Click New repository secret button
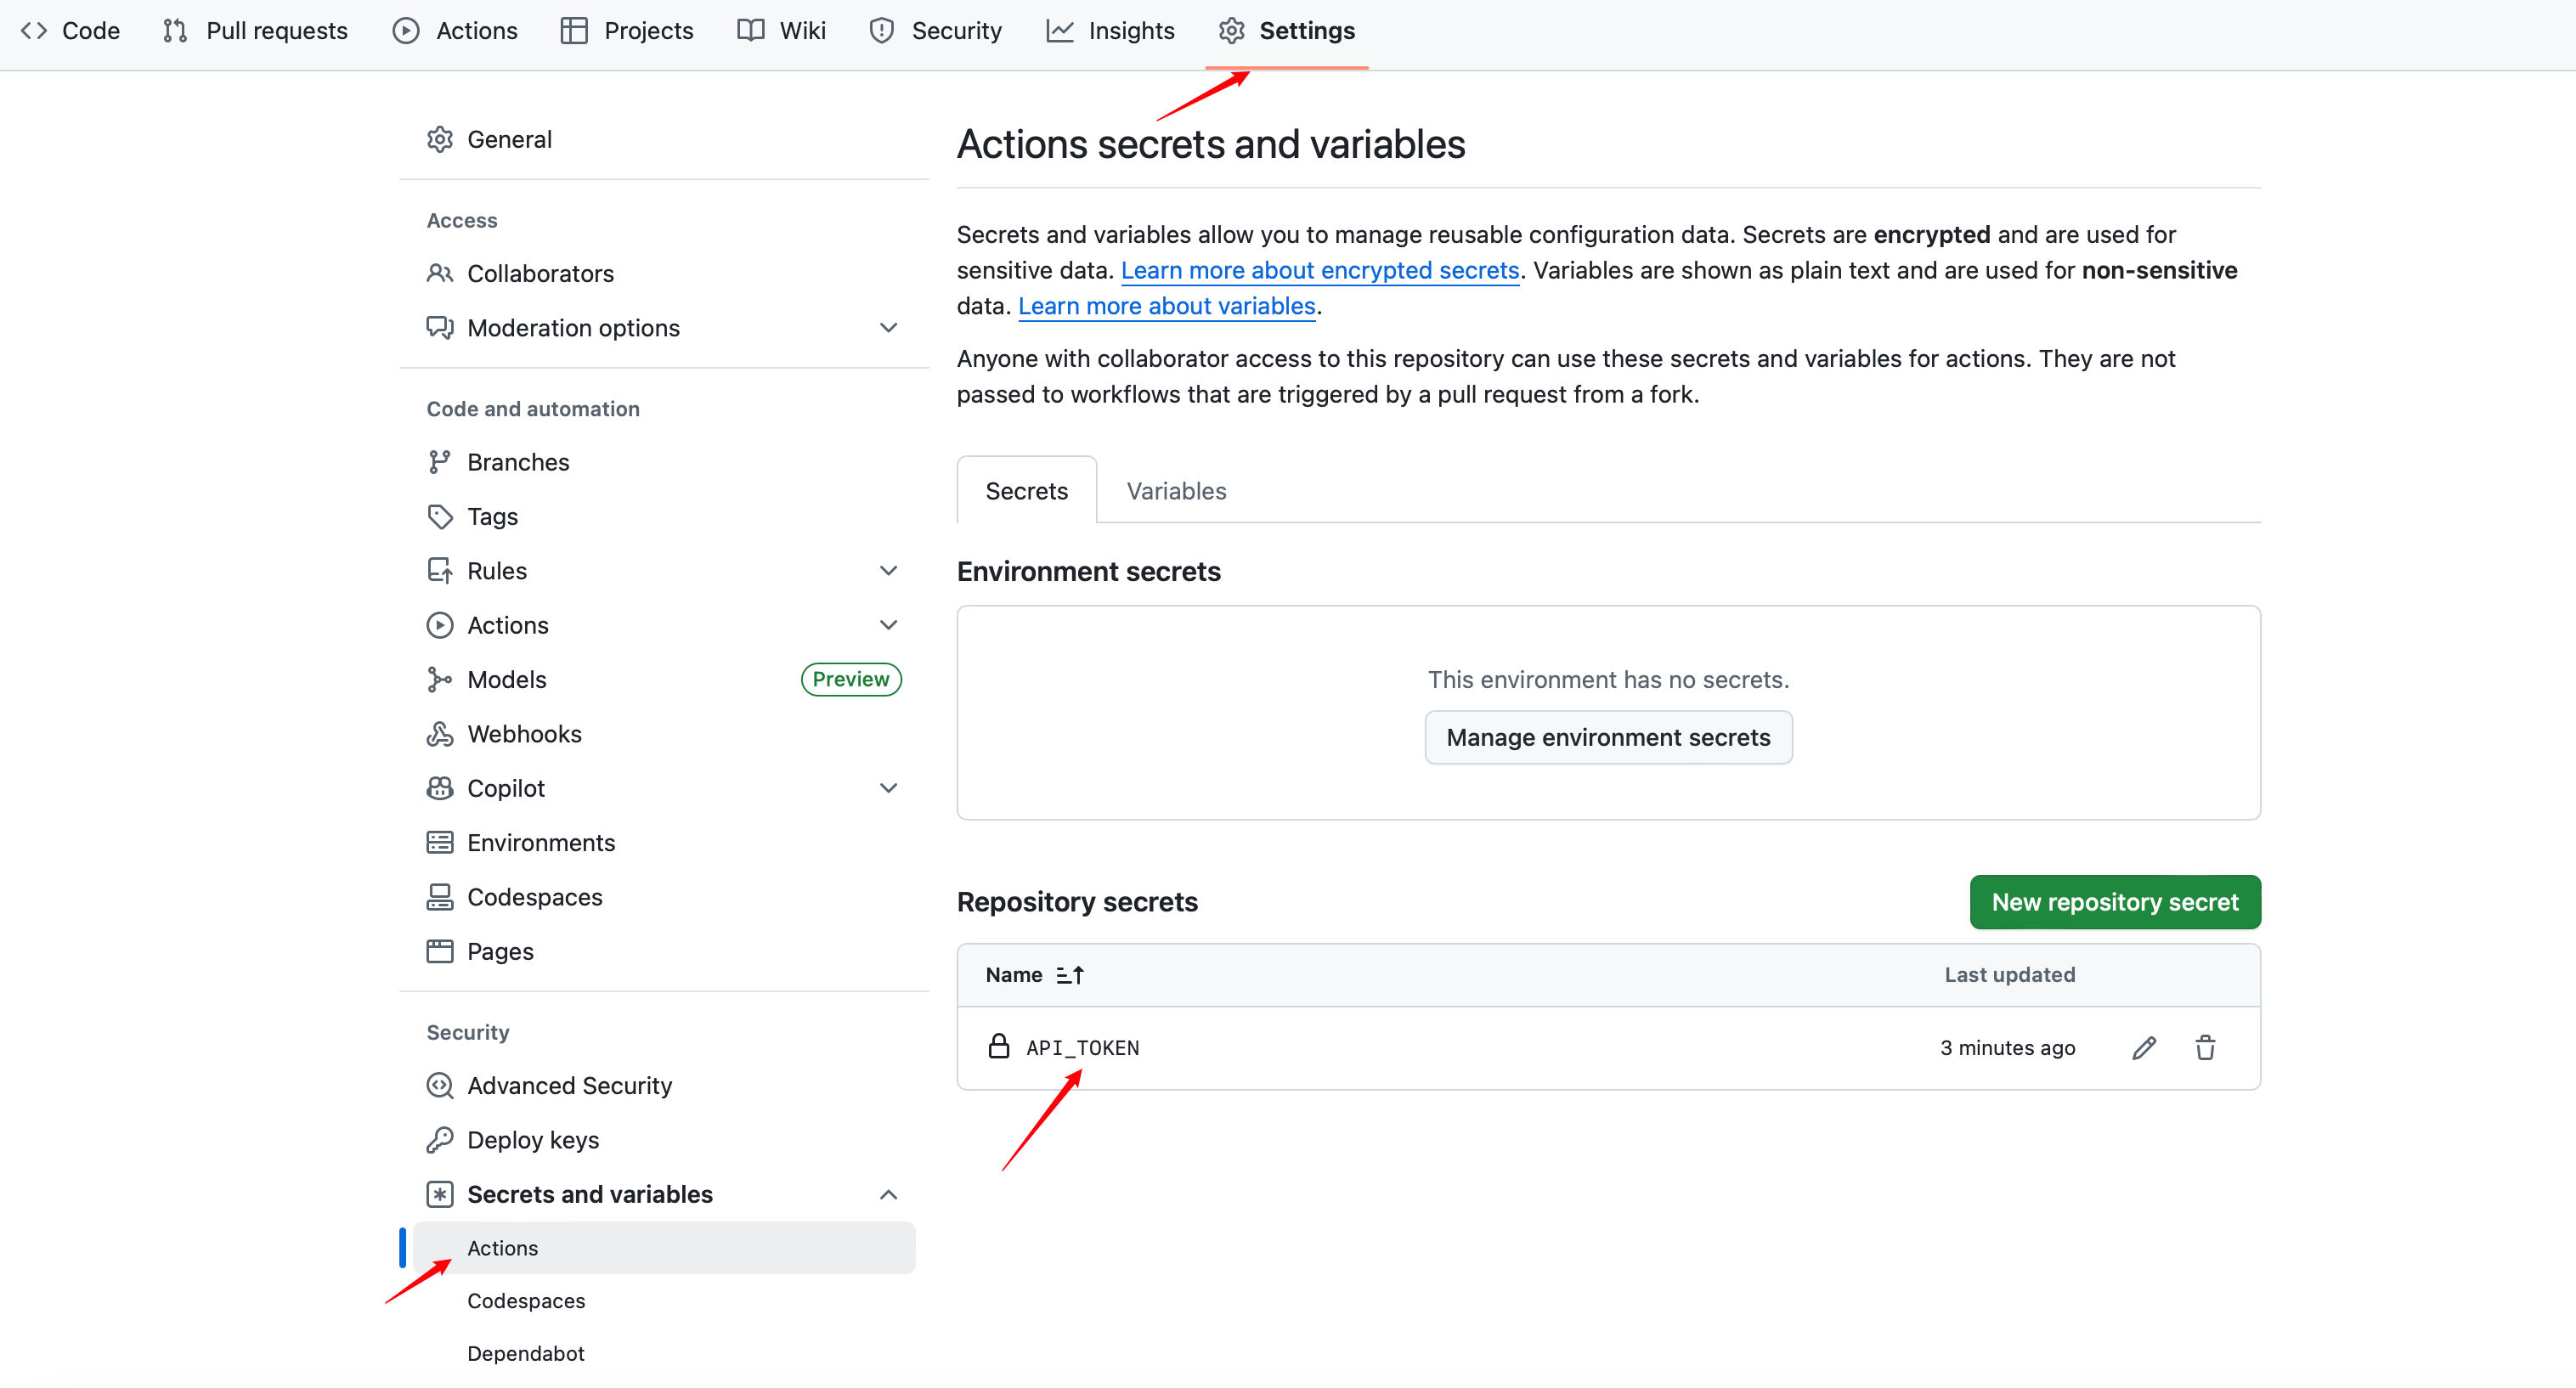The width and height of the screenshot is (2576, 1388). (x=2114, y=901)
